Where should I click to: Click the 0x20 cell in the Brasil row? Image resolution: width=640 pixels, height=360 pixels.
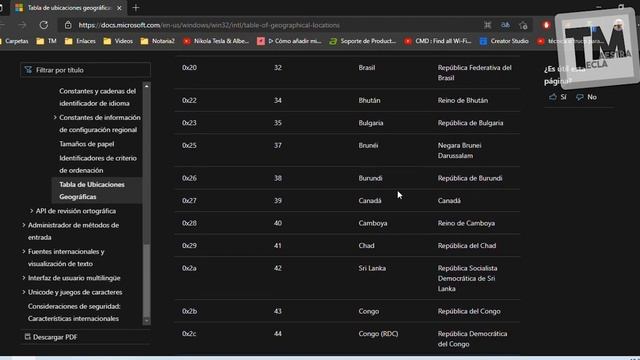(x=189, y=67)
